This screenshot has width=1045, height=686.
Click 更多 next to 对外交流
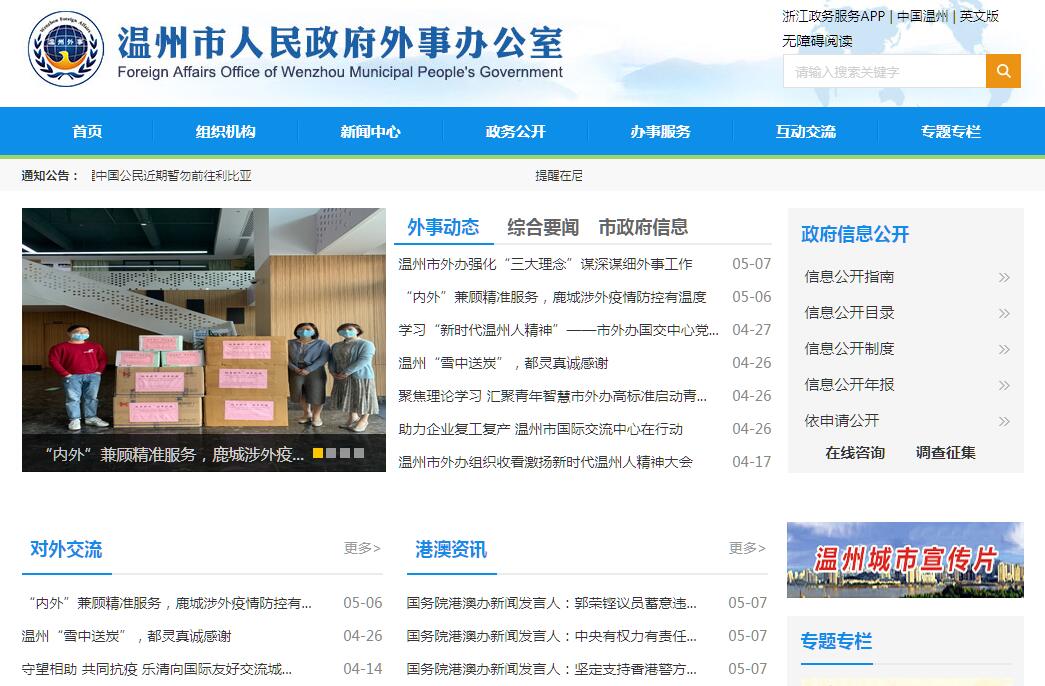[x=362, y=548]
